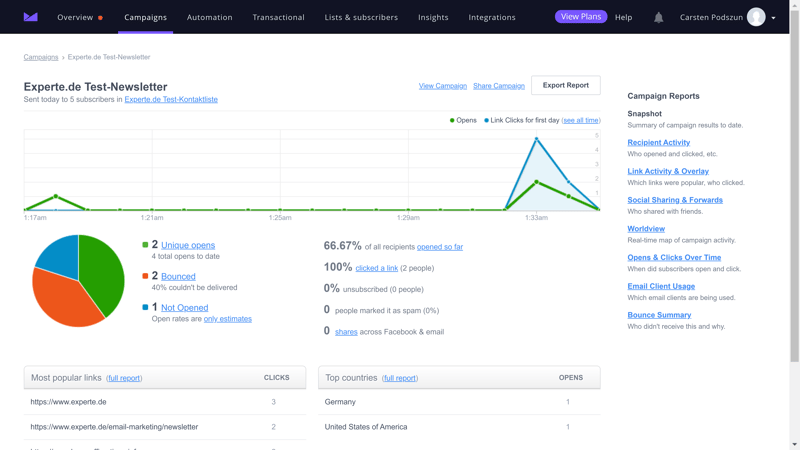800x450 pixels.
Task: Click the blue Not Opened square marker
Action: (x=145, y=308)
